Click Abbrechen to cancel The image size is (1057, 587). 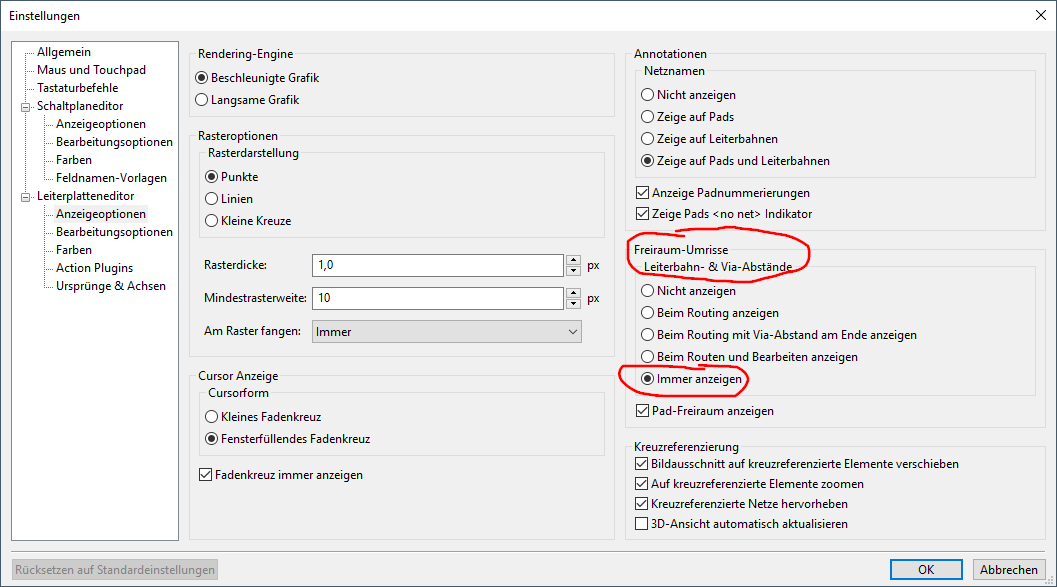click(x=1008, y=569)
